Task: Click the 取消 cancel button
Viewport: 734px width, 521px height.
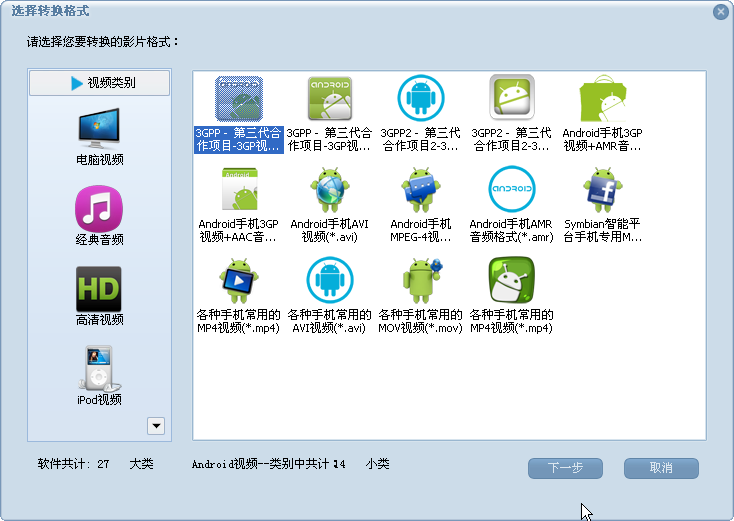Action: click(x=661, y=468)
